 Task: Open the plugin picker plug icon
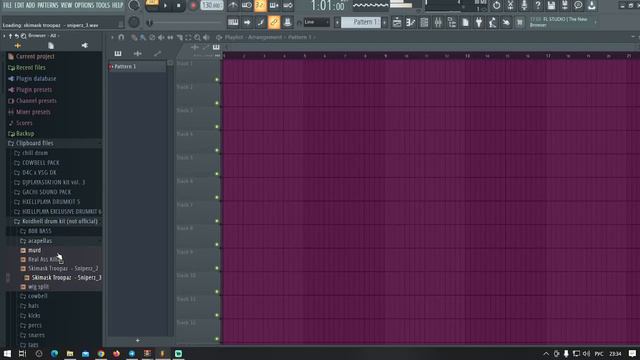pyautogui.click(x=479, y=22)
